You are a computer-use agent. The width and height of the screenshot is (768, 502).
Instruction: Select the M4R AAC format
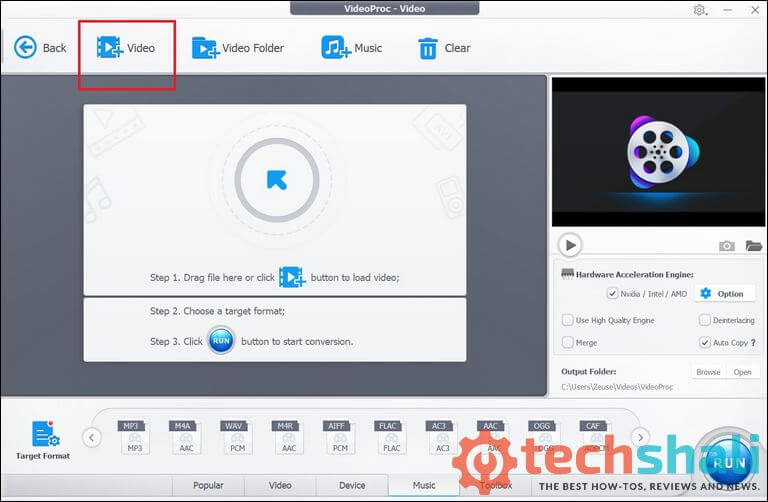[288, 437]
